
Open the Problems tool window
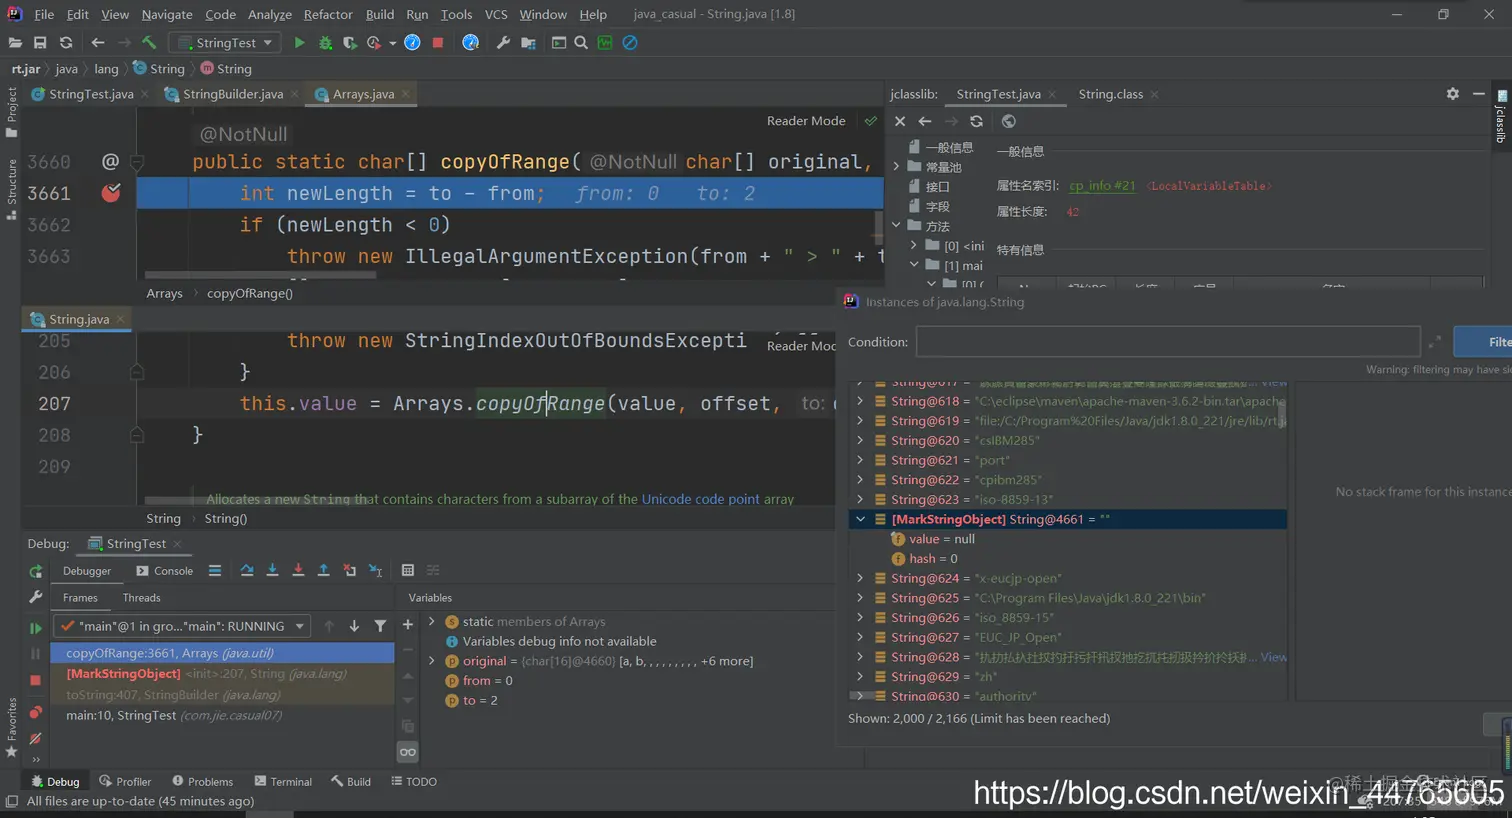[x=202, y=782]
